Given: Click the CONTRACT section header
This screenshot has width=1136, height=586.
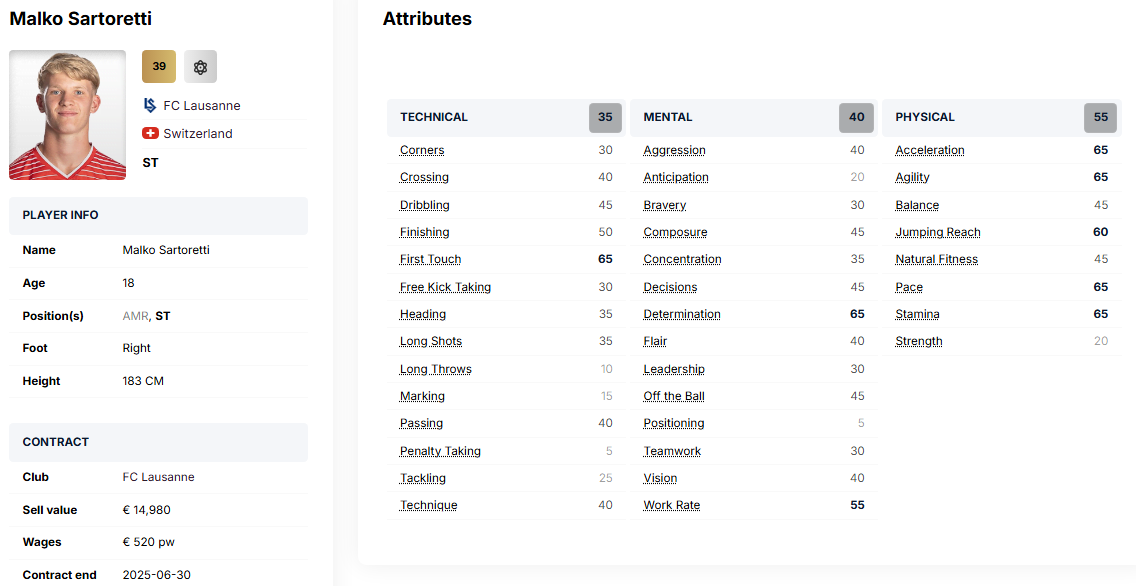Looking at the screenshot, I should point(56,442).
